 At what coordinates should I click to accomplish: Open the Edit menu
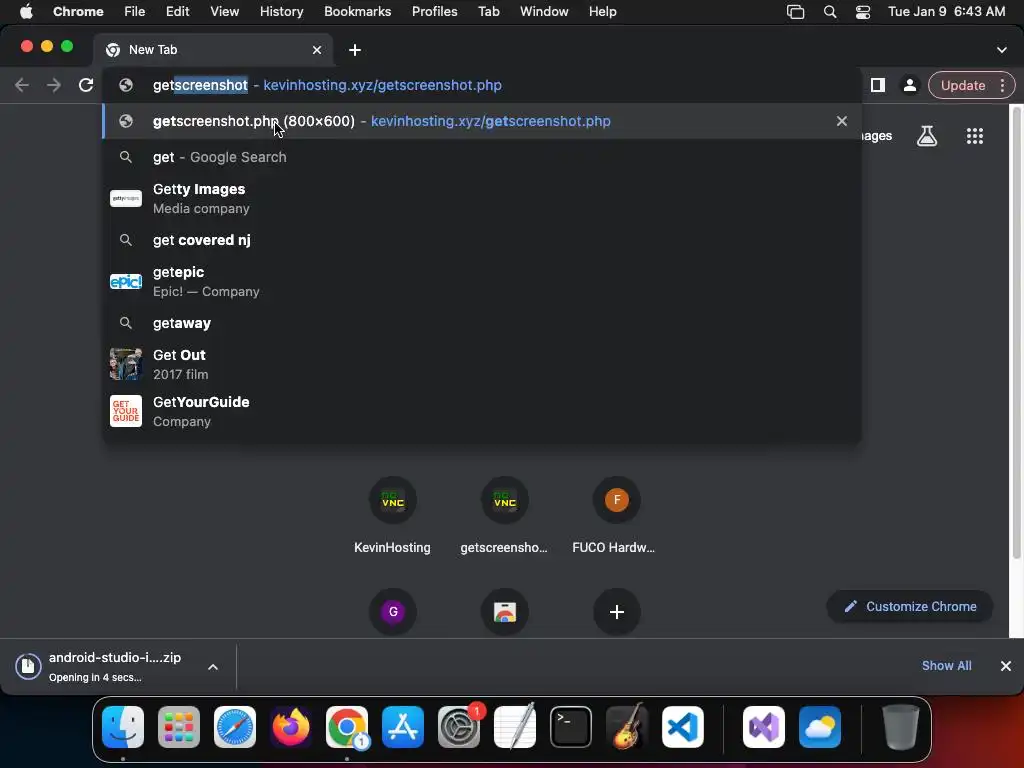tap(177, 11)
